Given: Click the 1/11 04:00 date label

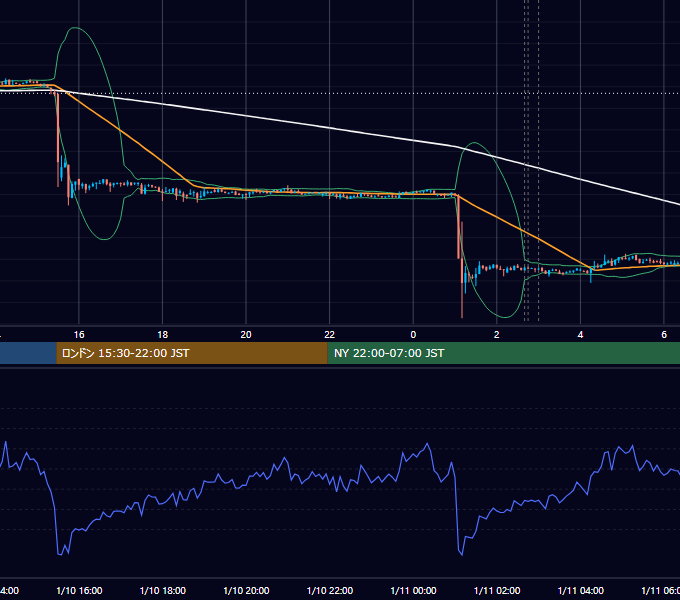Looking at the screenshot, I should 581,590.
